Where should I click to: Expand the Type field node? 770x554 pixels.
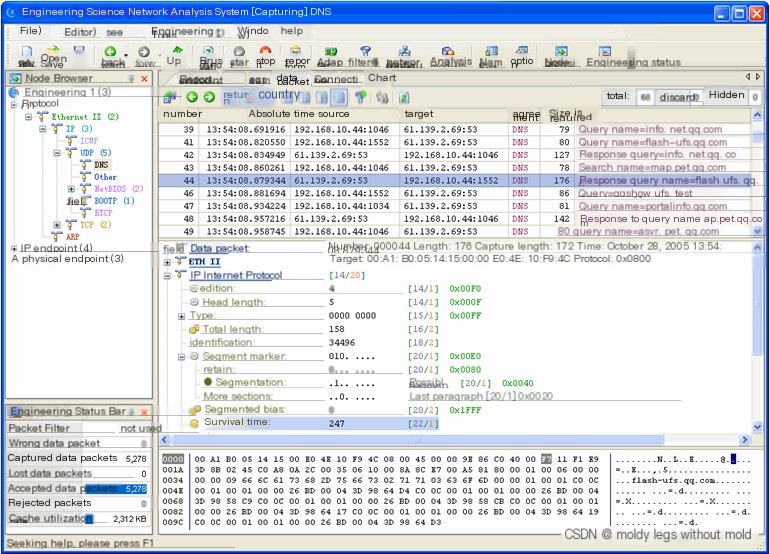click(x=181, y=316)
